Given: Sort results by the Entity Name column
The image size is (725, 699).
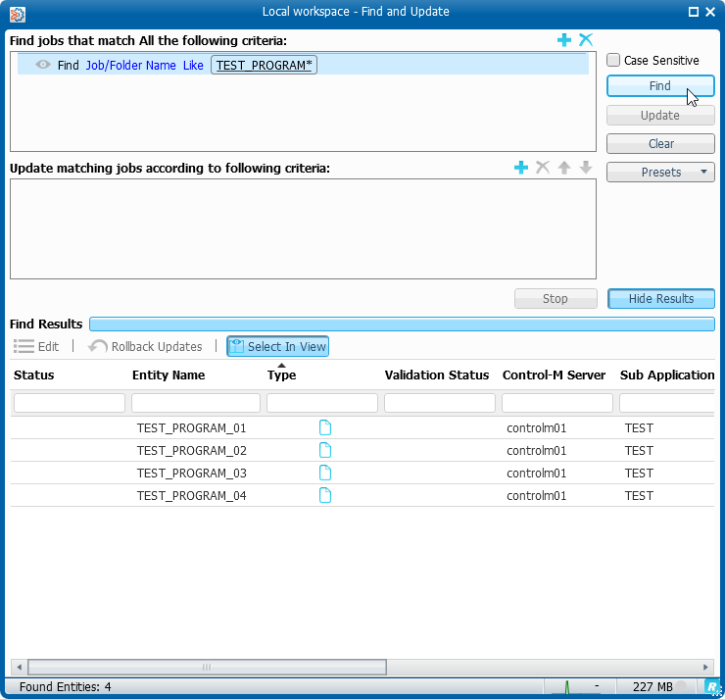Looking at the screenshot, I should [x=168, y=375].
